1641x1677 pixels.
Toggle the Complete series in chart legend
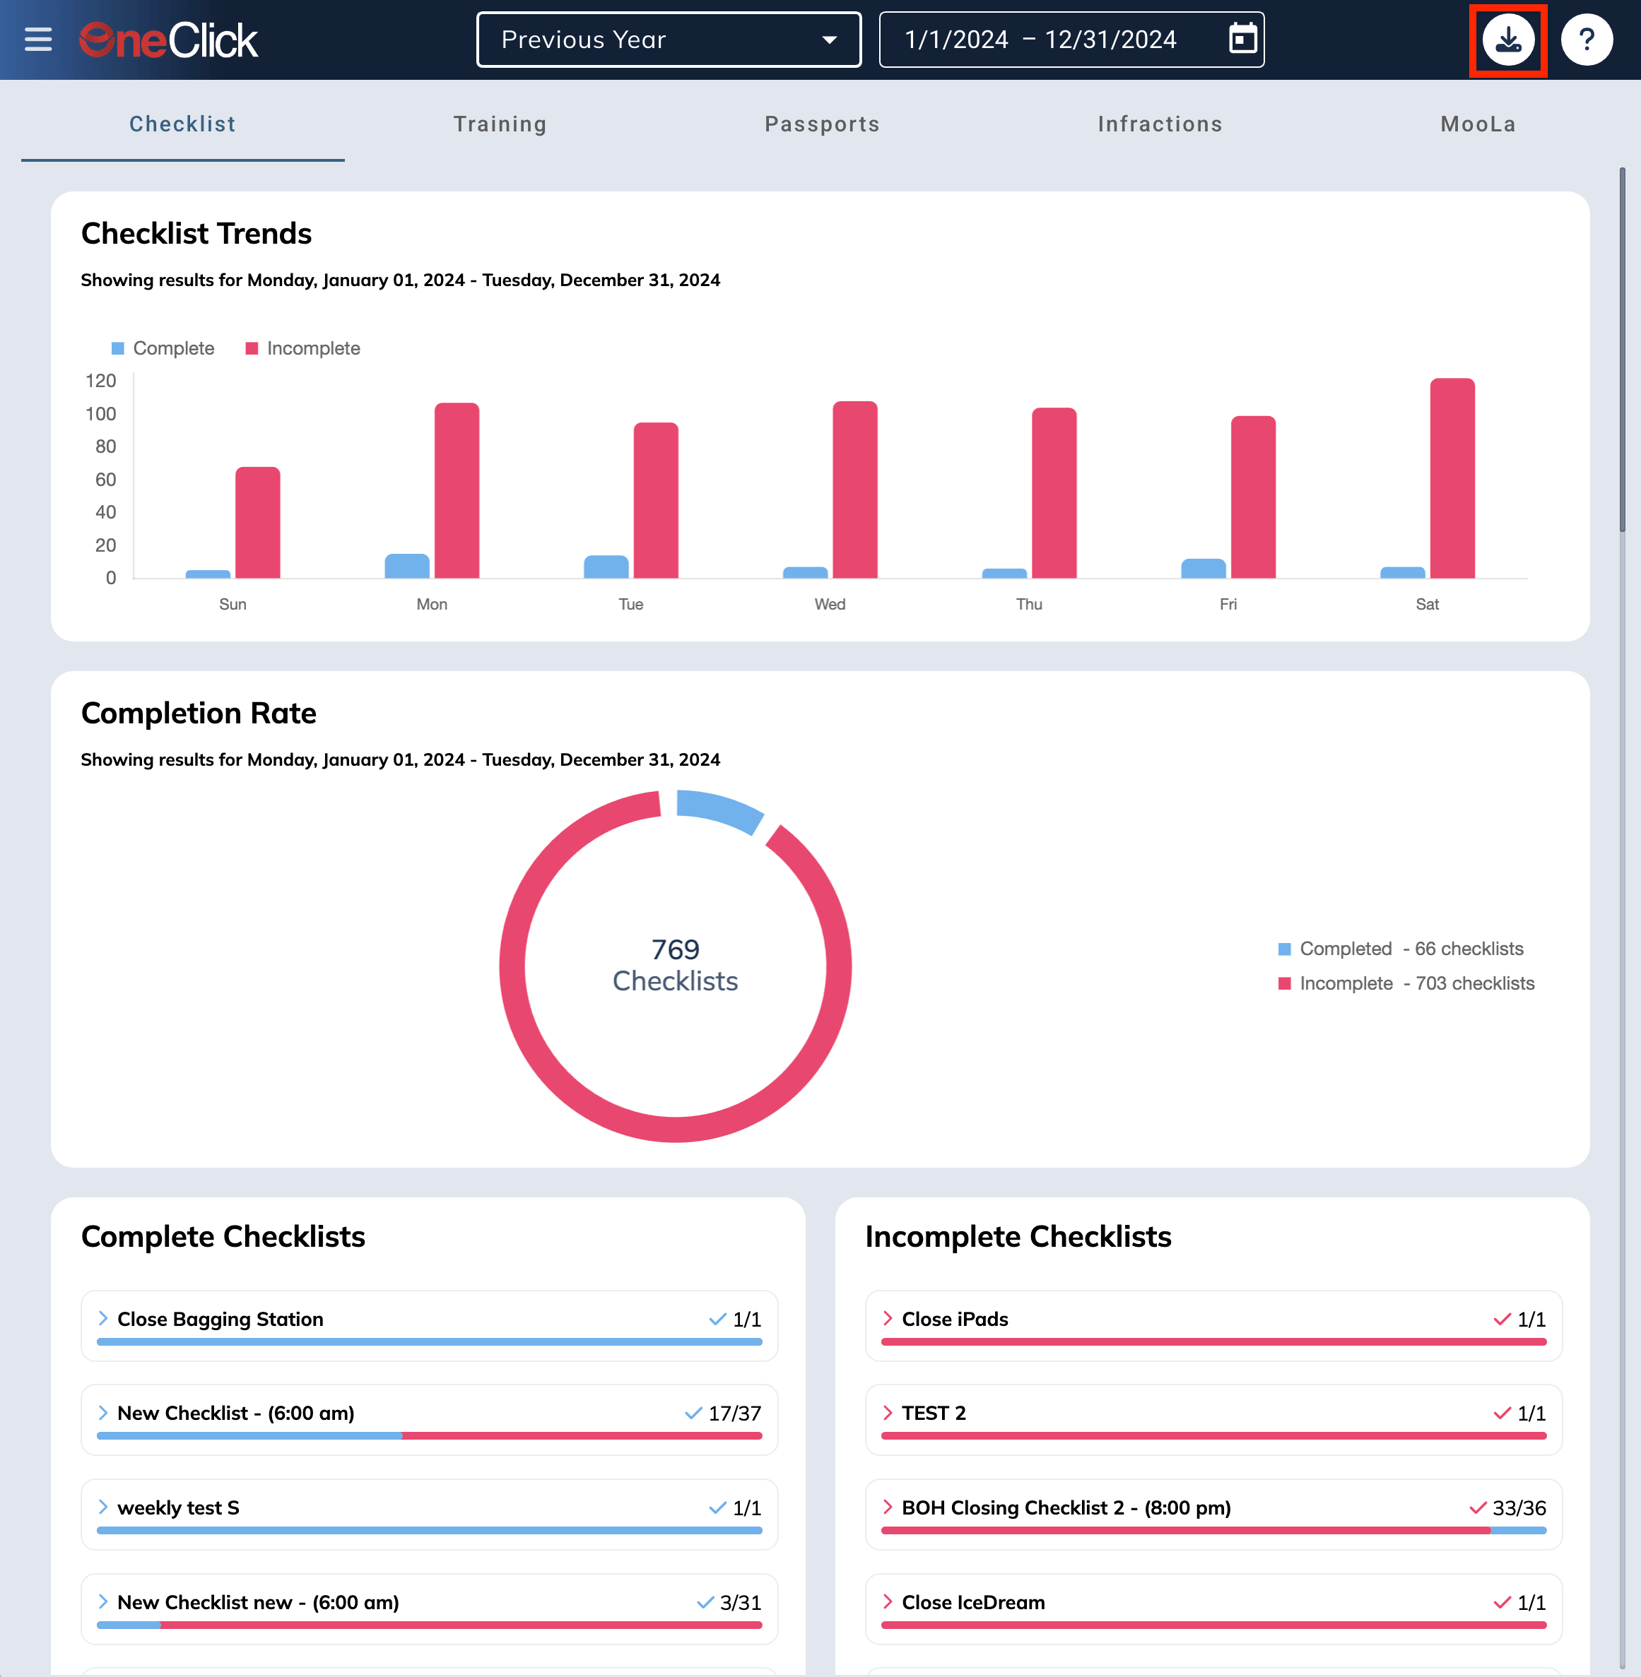[163, 348]
